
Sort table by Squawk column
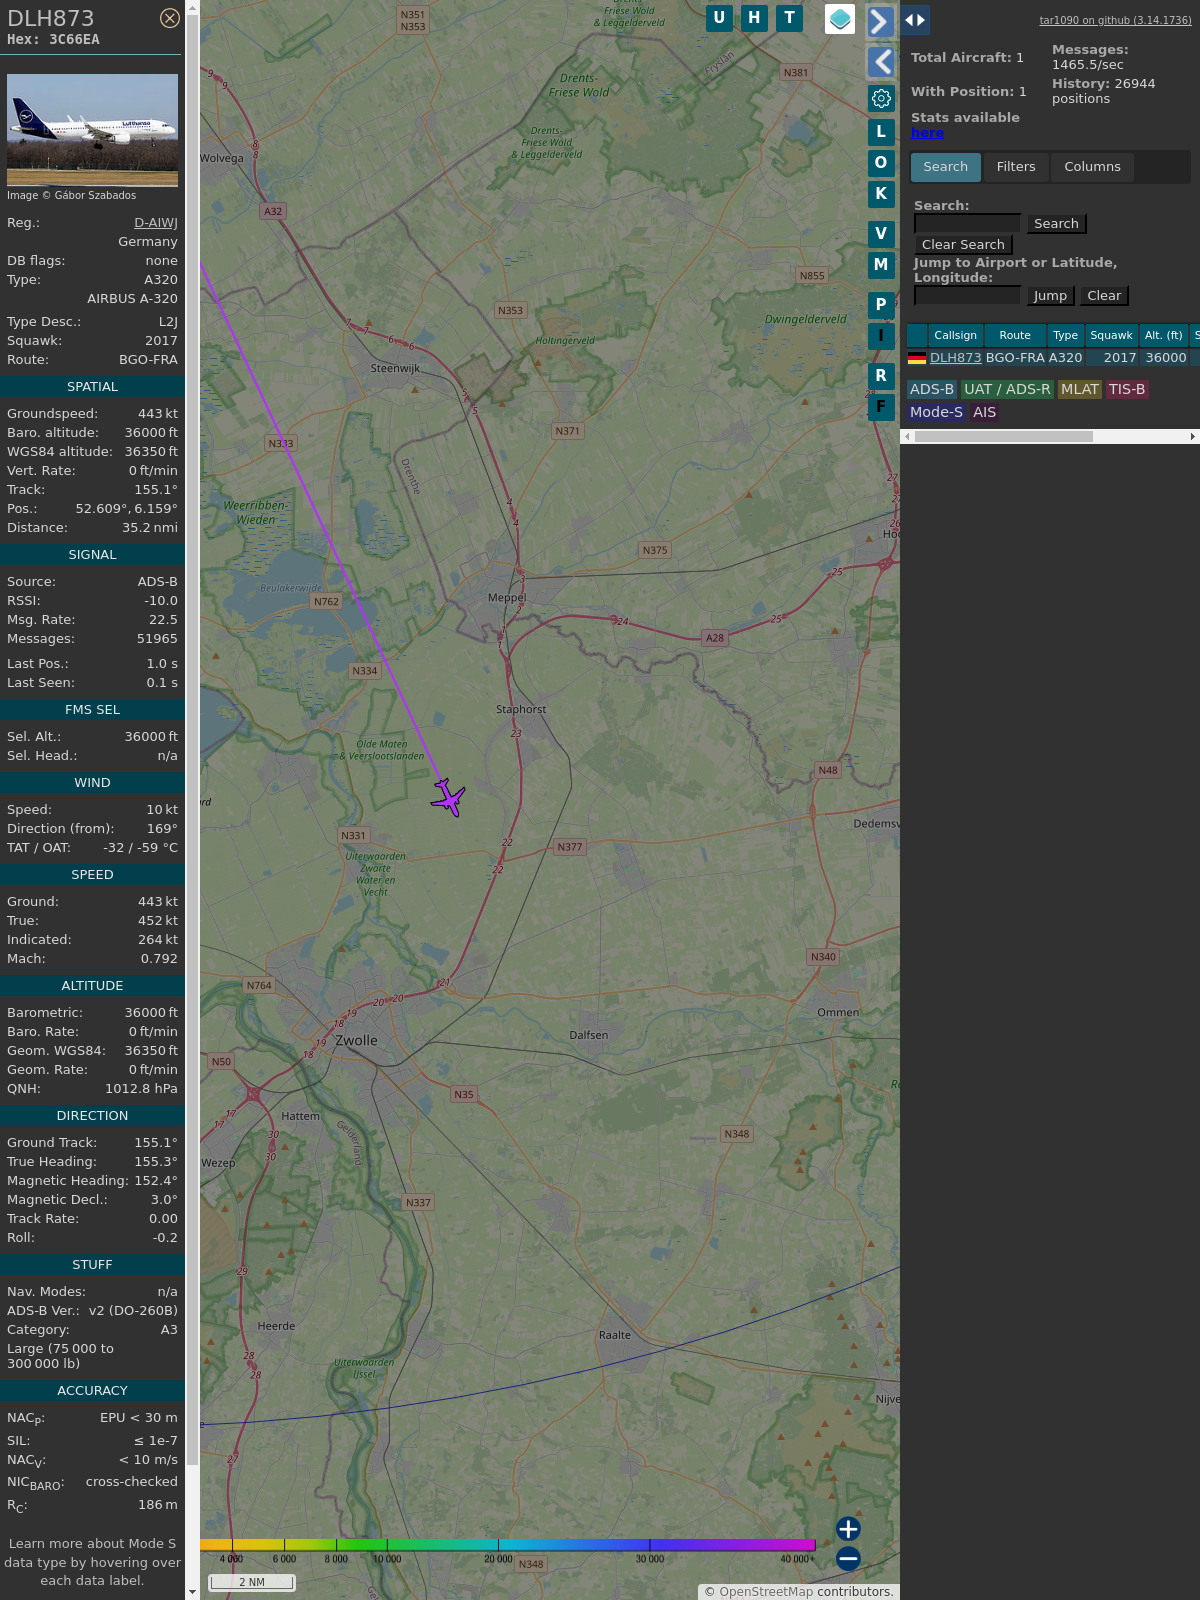click(1112, 335)
